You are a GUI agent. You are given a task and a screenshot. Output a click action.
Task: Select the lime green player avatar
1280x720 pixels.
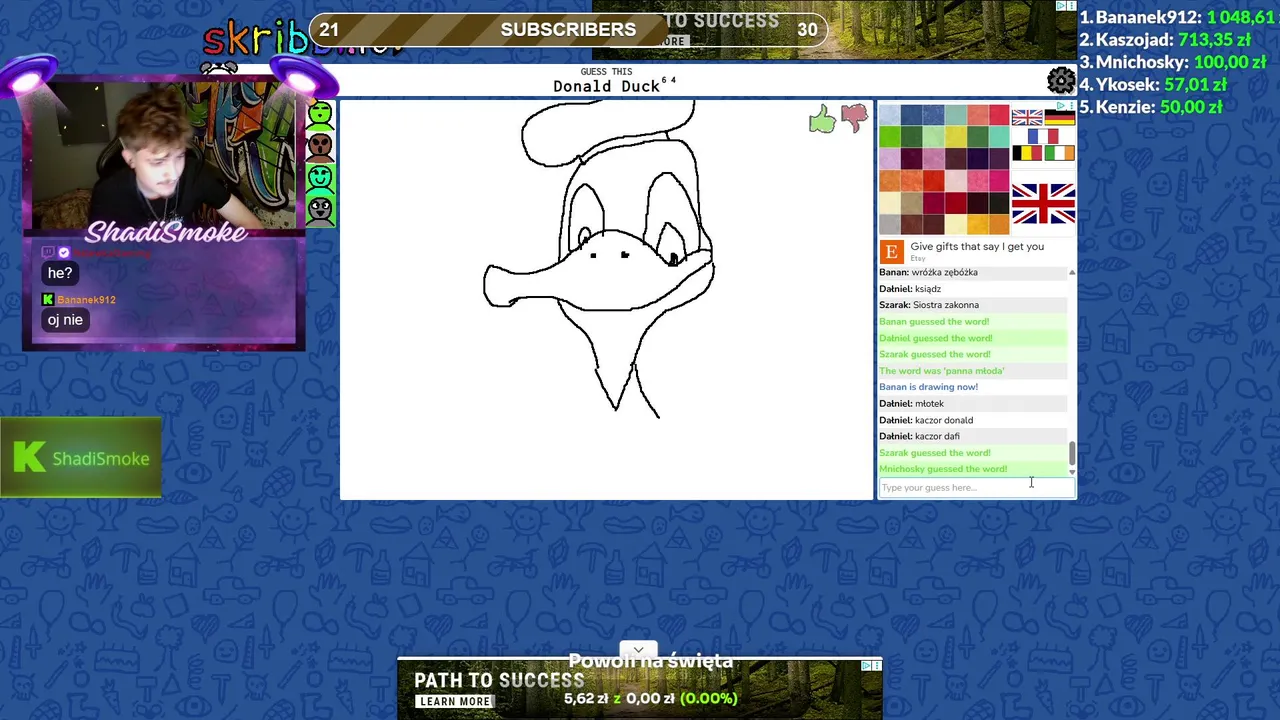[x=320, y=115]
